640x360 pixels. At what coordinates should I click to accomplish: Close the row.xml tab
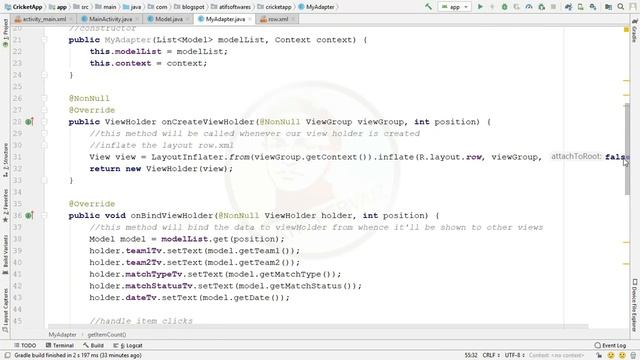click(x=293, y=19)
